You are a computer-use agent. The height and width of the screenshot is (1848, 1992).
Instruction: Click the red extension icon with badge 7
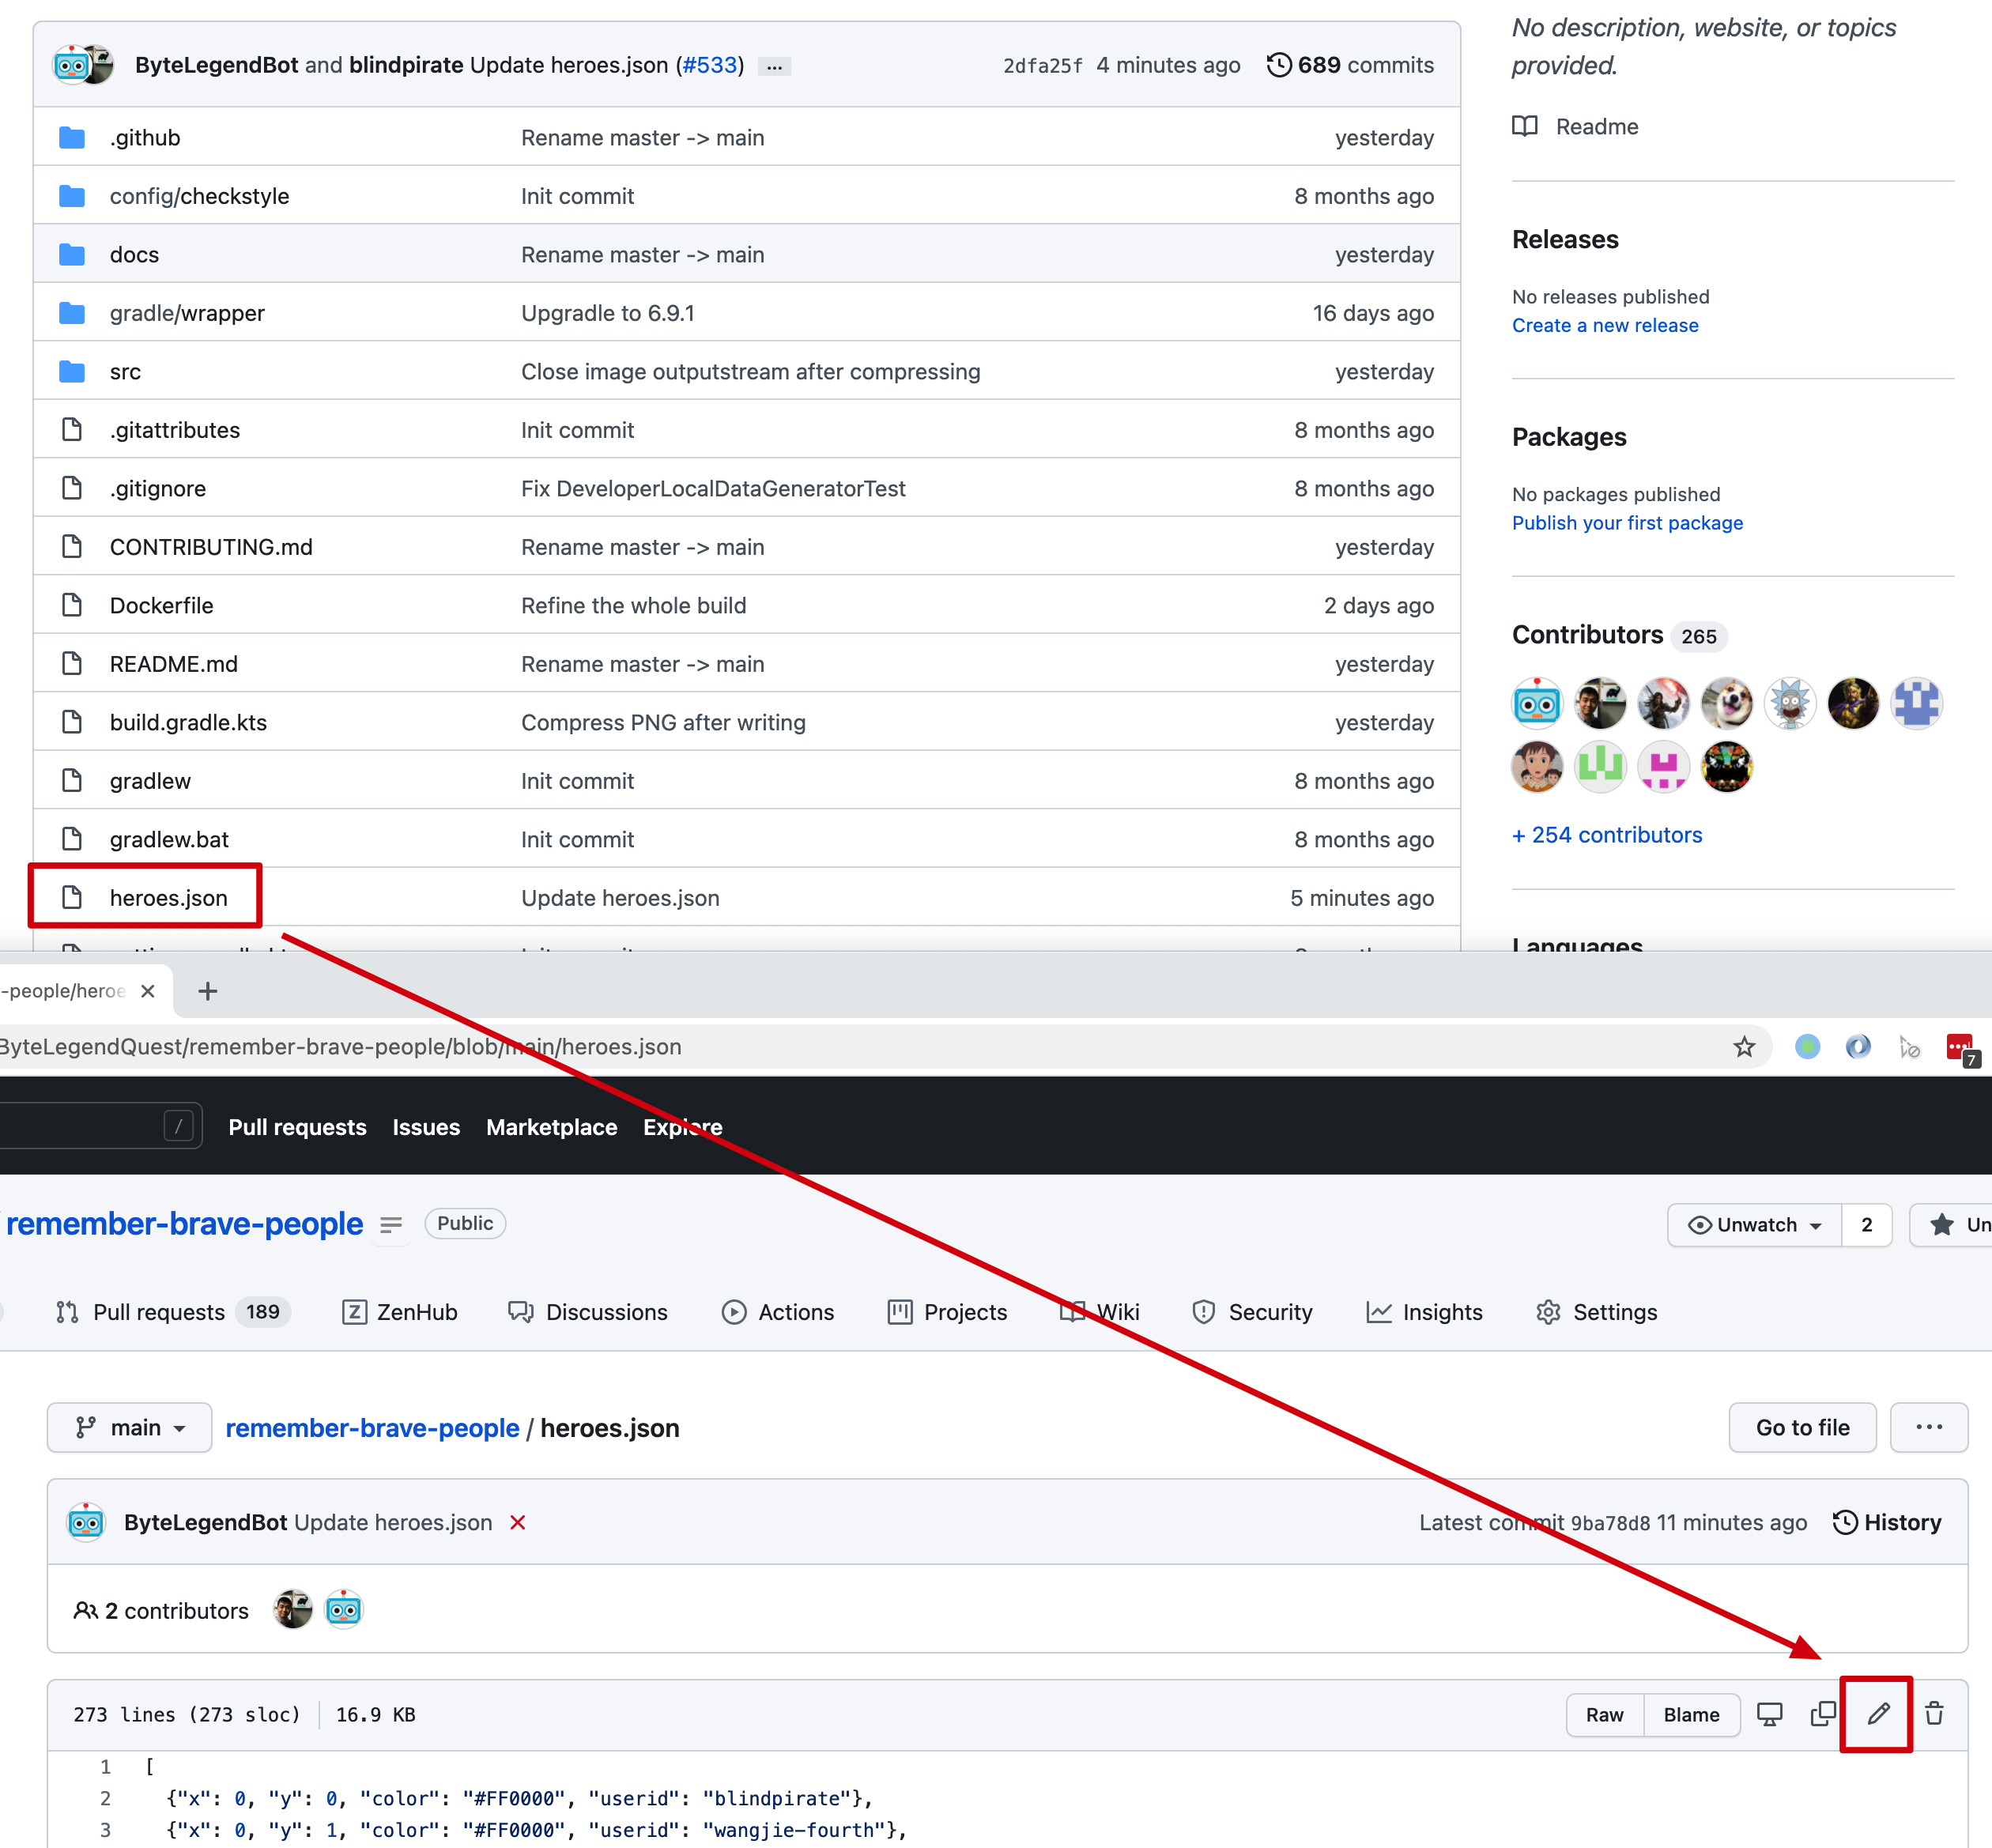tap(1960, 1048)
